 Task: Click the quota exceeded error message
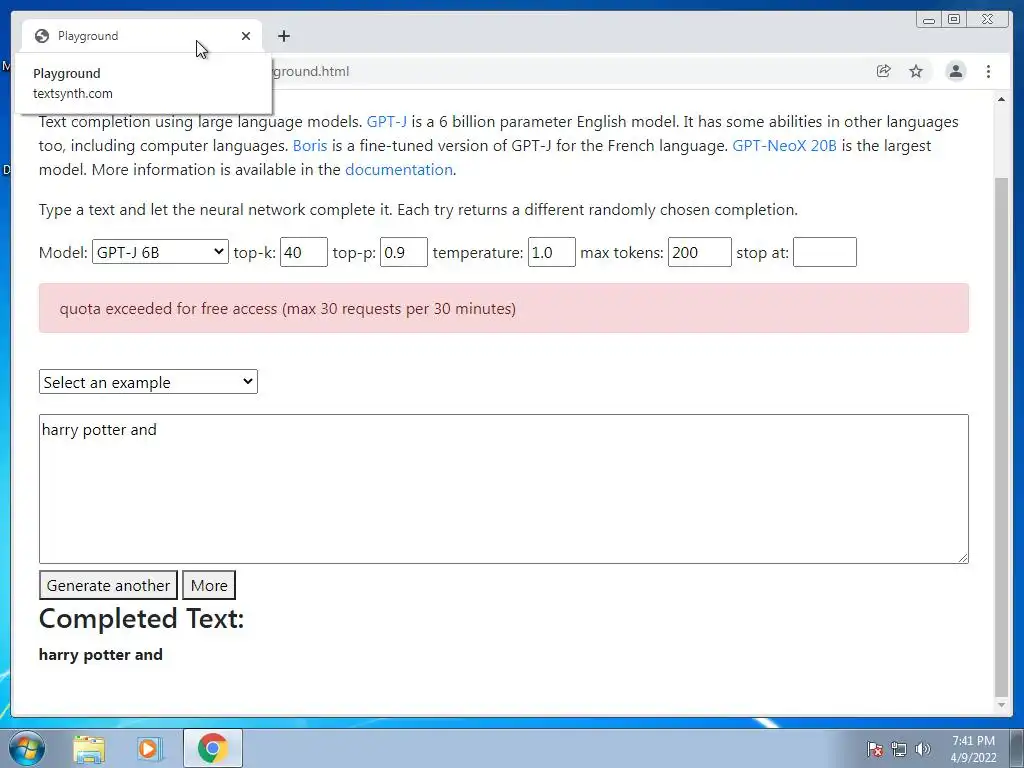(x=504, y=308)
